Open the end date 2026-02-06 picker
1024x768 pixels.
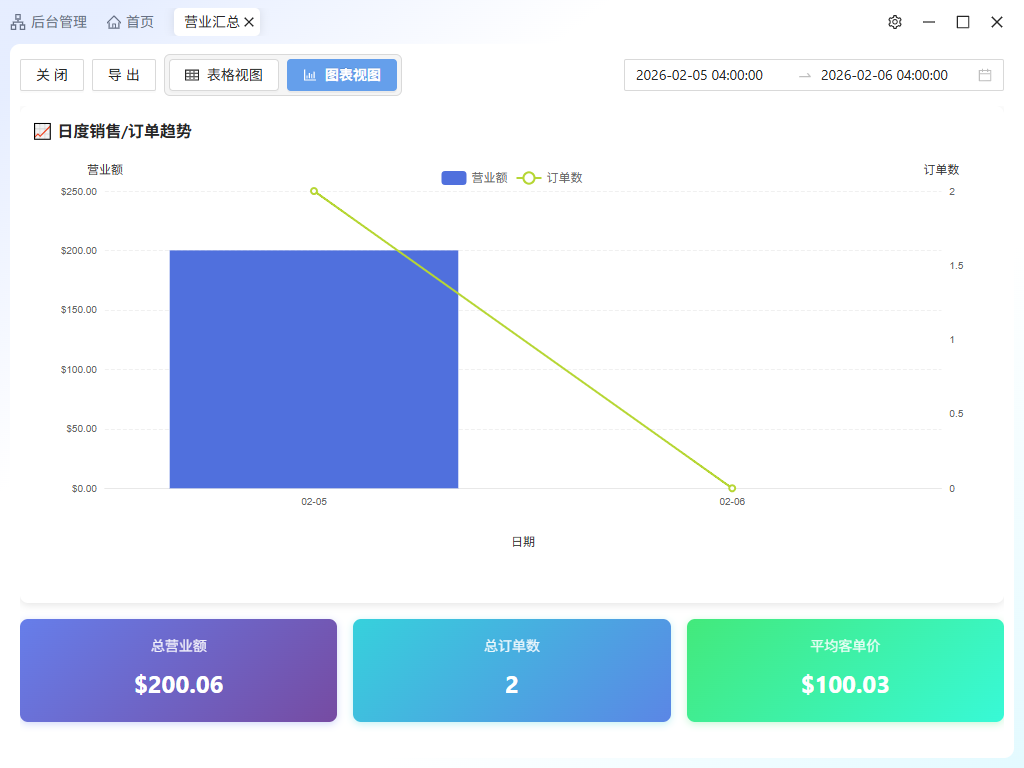(884, 75)
